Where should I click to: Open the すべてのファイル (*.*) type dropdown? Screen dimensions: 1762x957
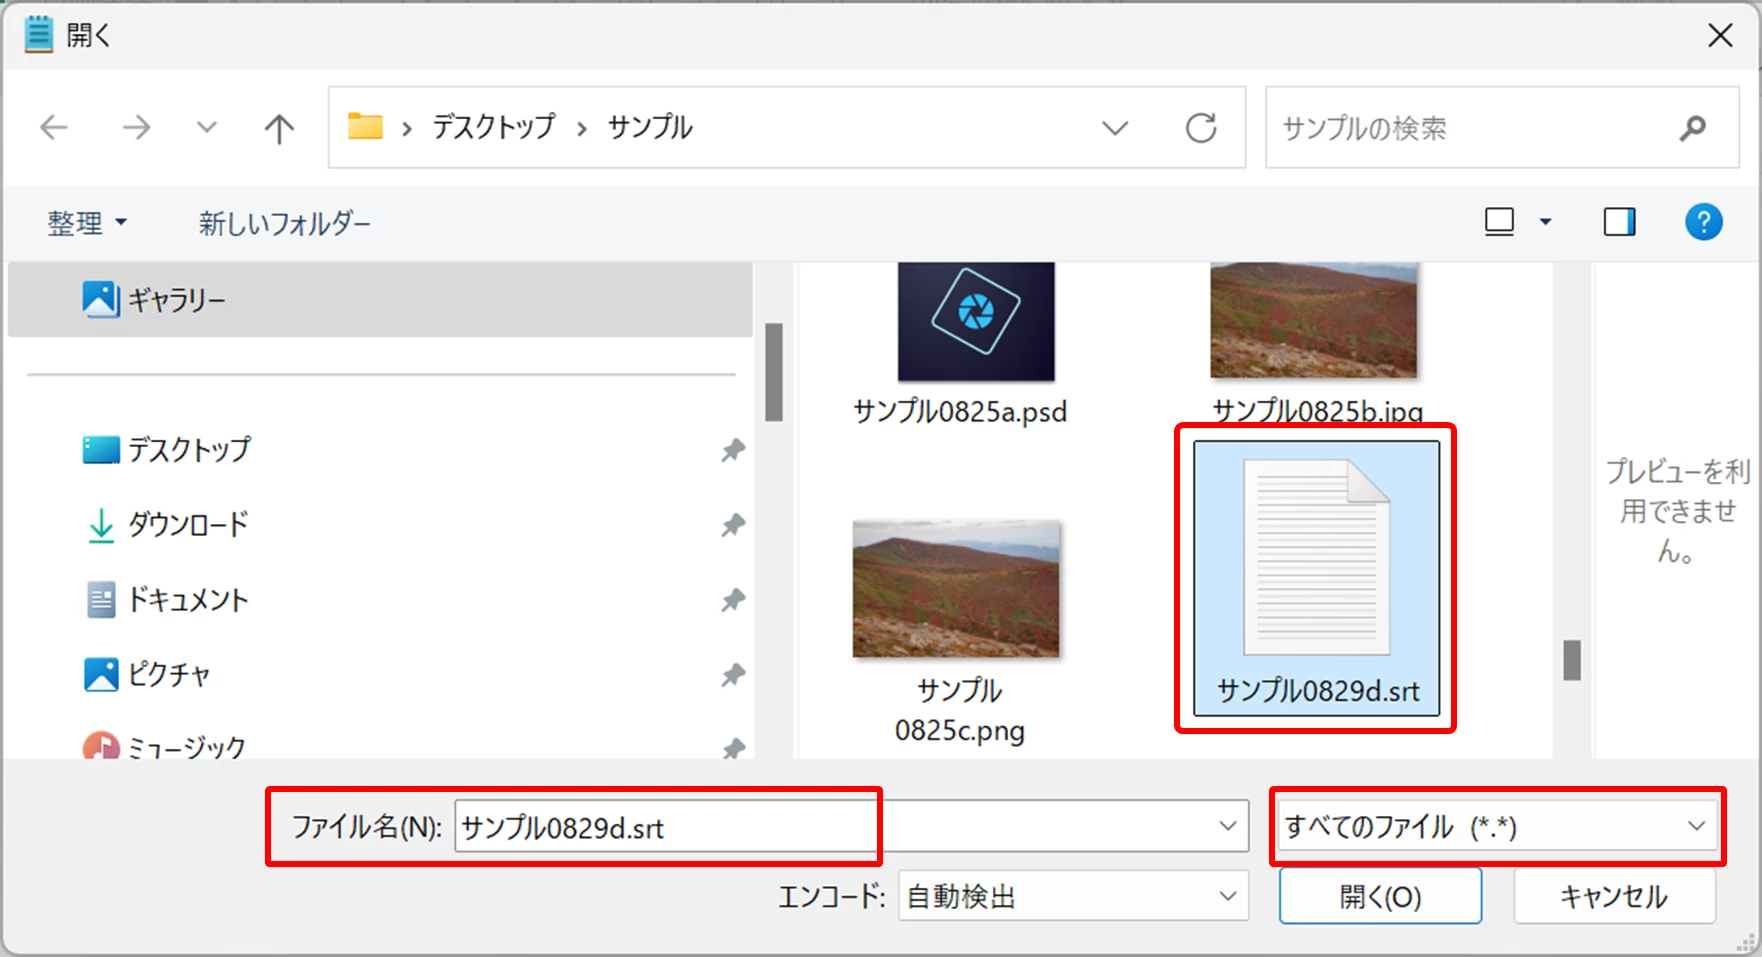1497,827
